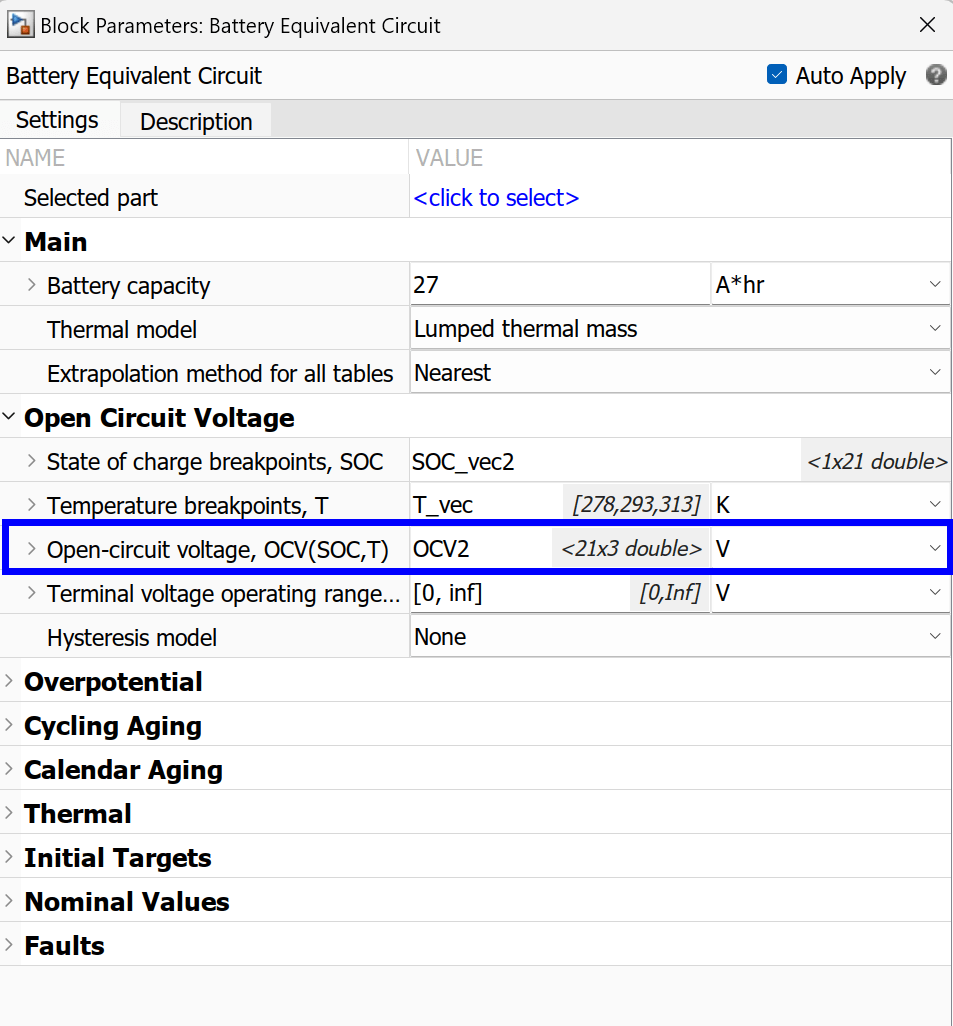This screenshot has width=953, height=1026.
Task: Click the T_vec preview showing [278,293,313]
Action: (637, 503)
